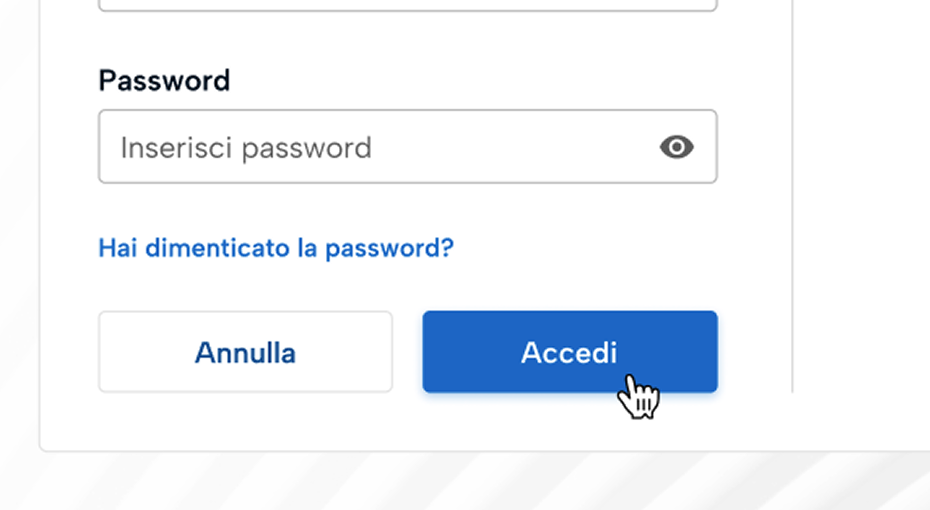Click the eye icon in Password field
Image resolution: width=930 pixels, height=510 pixels.
677,148
